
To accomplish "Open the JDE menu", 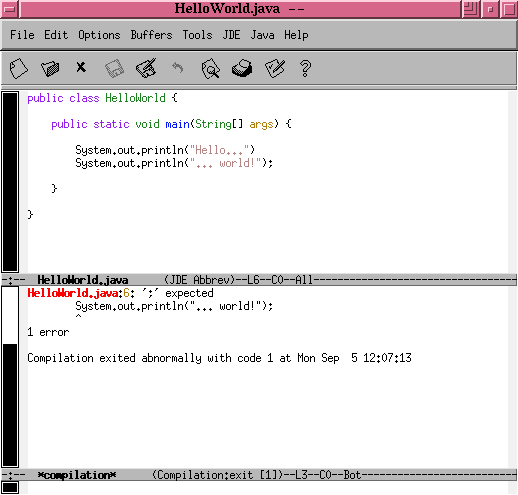I will (x=231, y=35).
